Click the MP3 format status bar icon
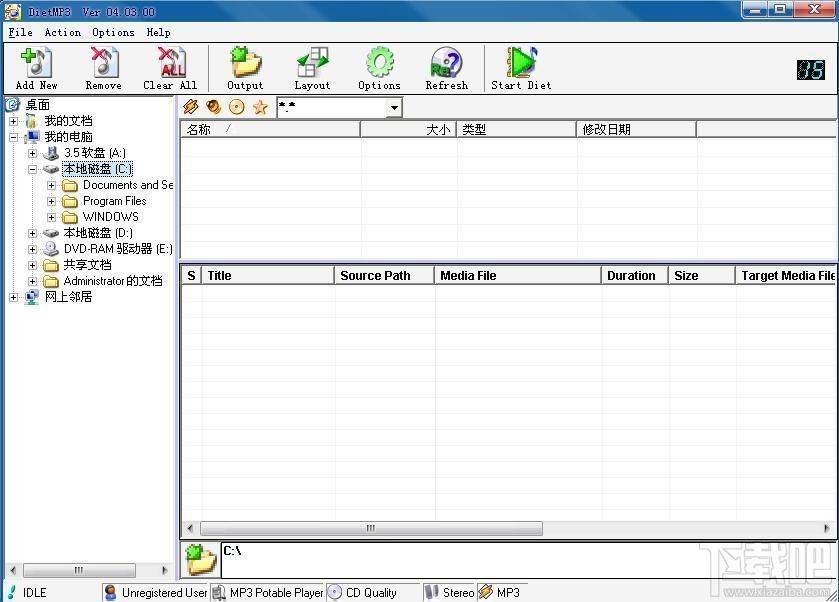This screenshot has height=602, width=839. pos(486,592)
